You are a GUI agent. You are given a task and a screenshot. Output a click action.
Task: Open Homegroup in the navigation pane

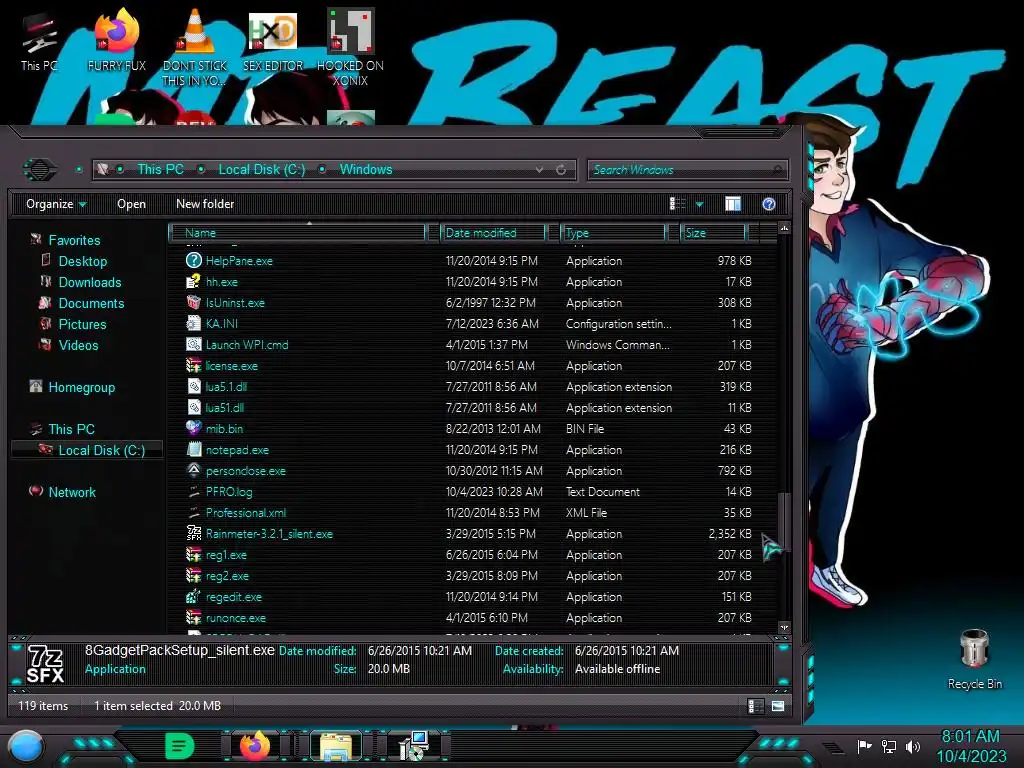point(82,387)
